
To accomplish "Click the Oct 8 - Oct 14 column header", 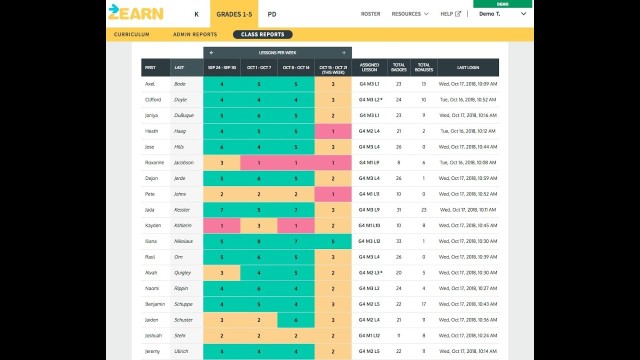I will click(x=296, y=67).
